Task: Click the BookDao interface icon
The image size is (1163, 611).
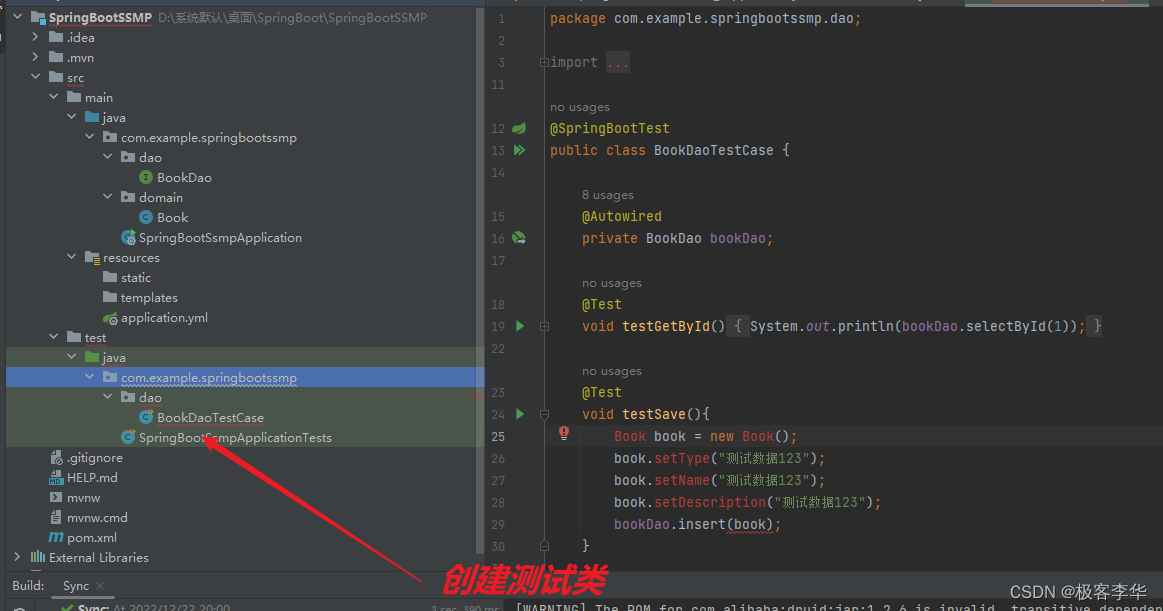Action: tap(146, 177)
